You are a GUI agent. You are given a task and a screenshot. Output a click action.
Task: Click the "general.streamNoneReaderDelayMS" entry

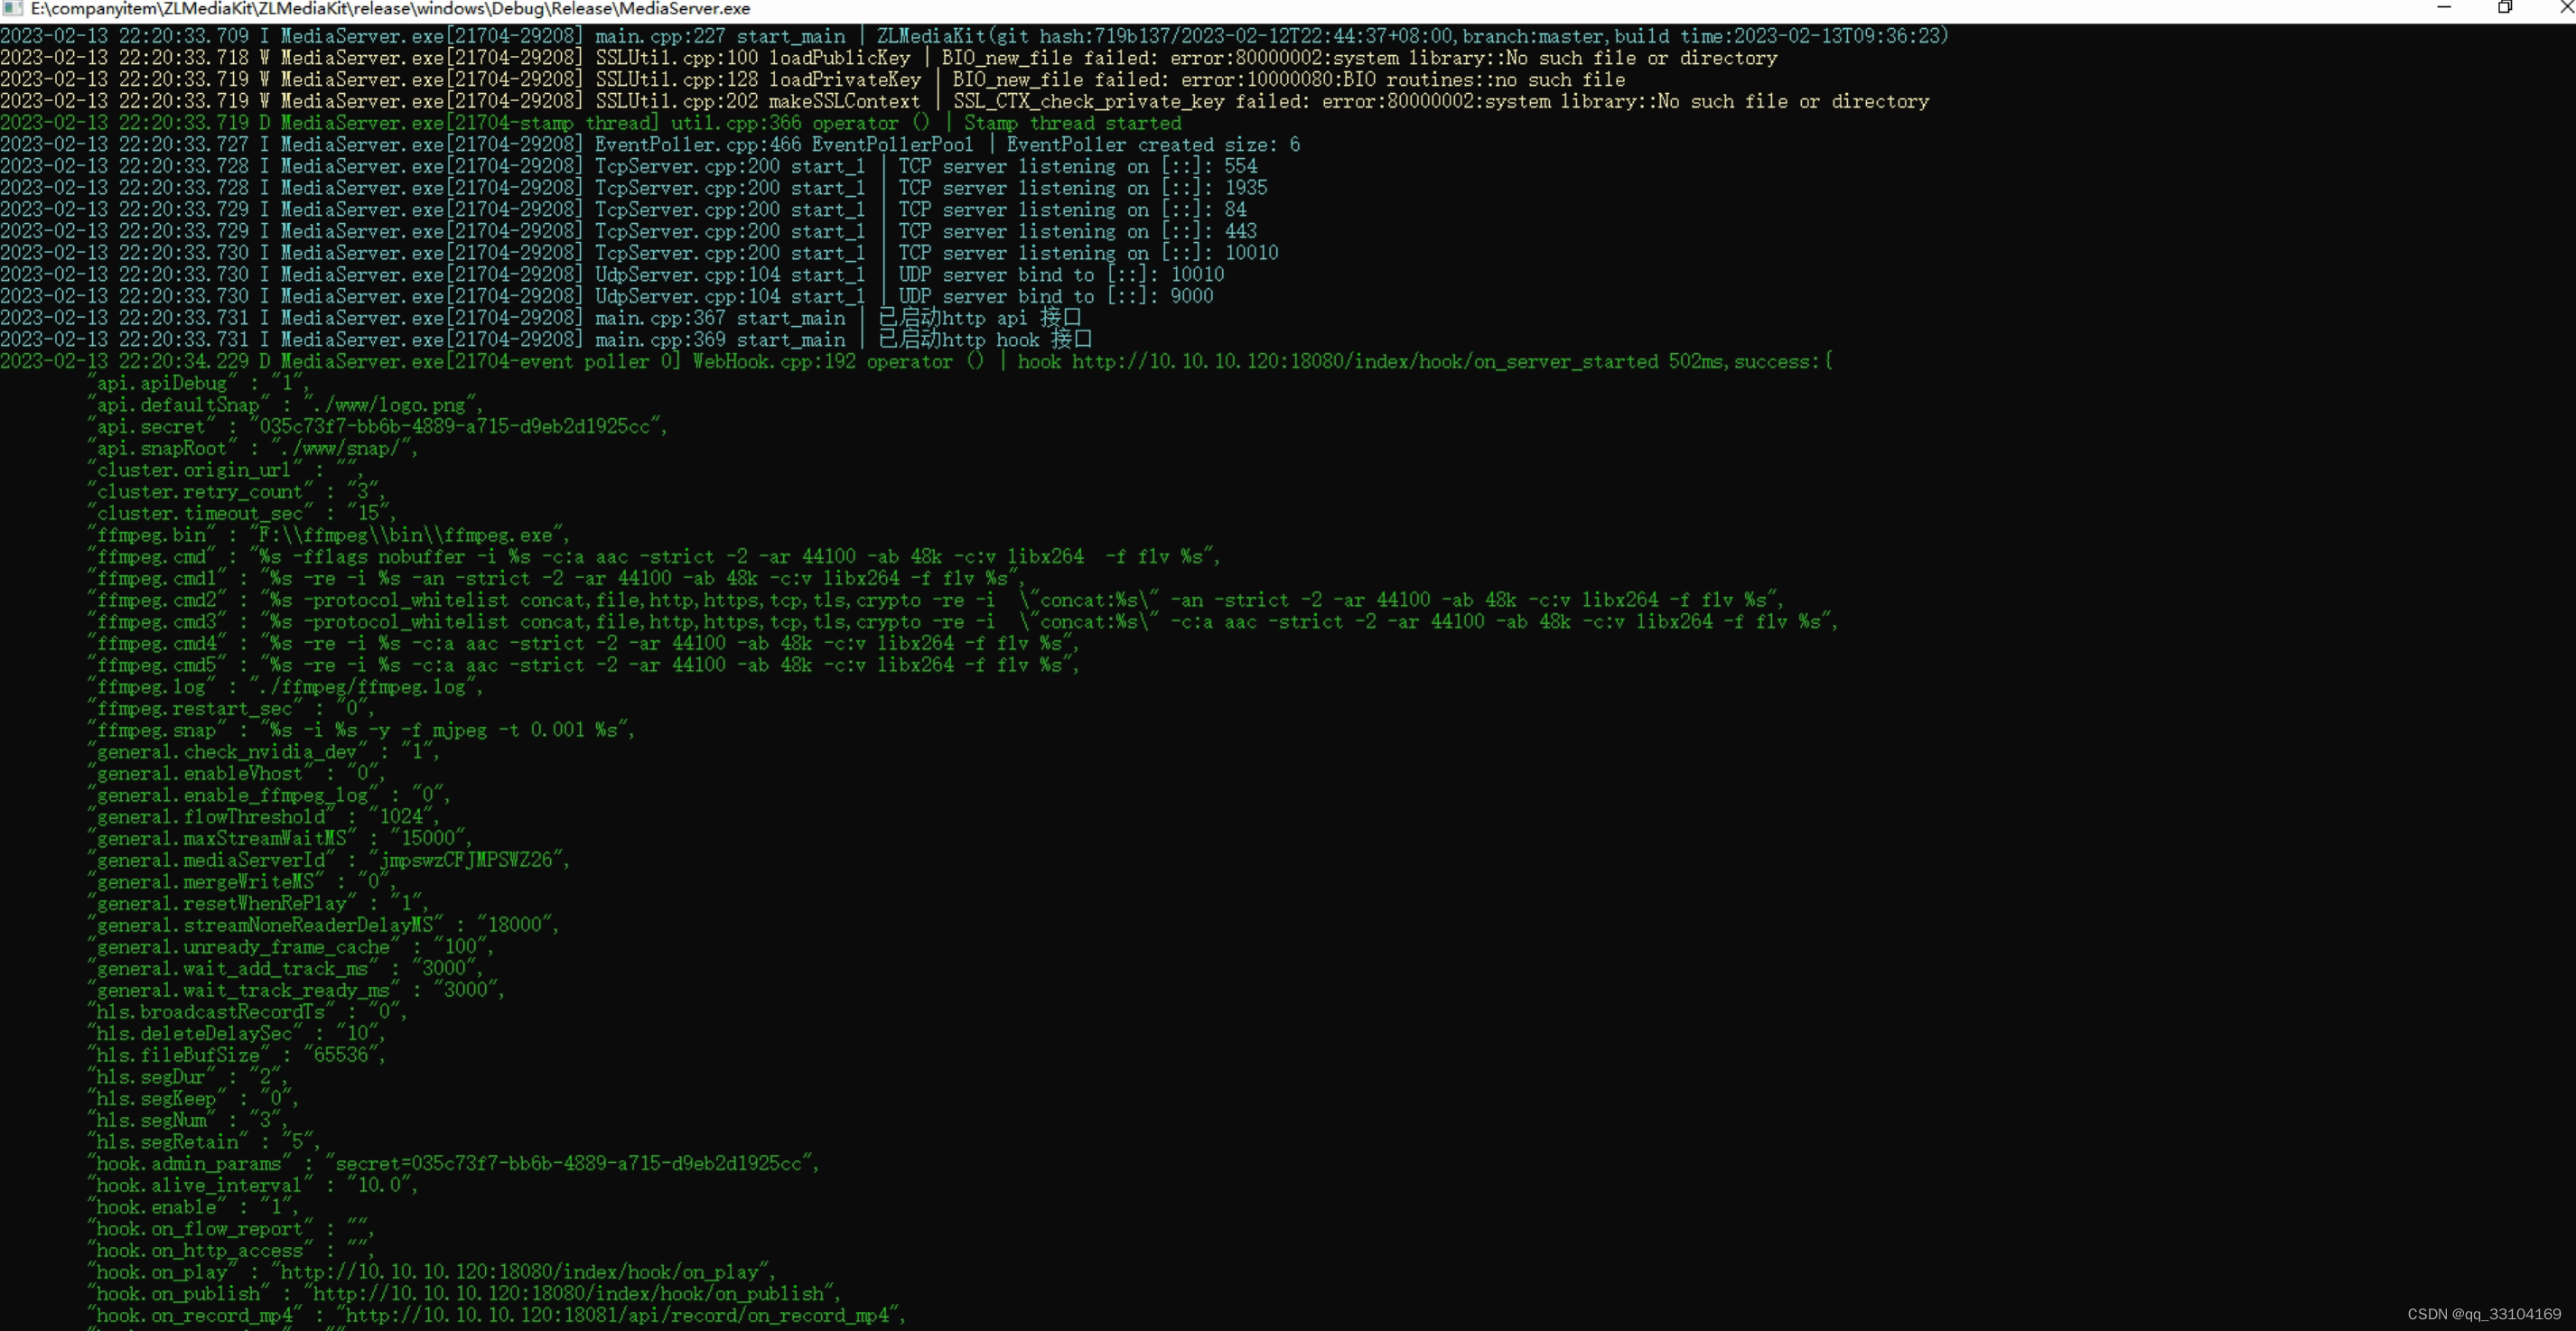pyautogui.click(x=324, y=925)
